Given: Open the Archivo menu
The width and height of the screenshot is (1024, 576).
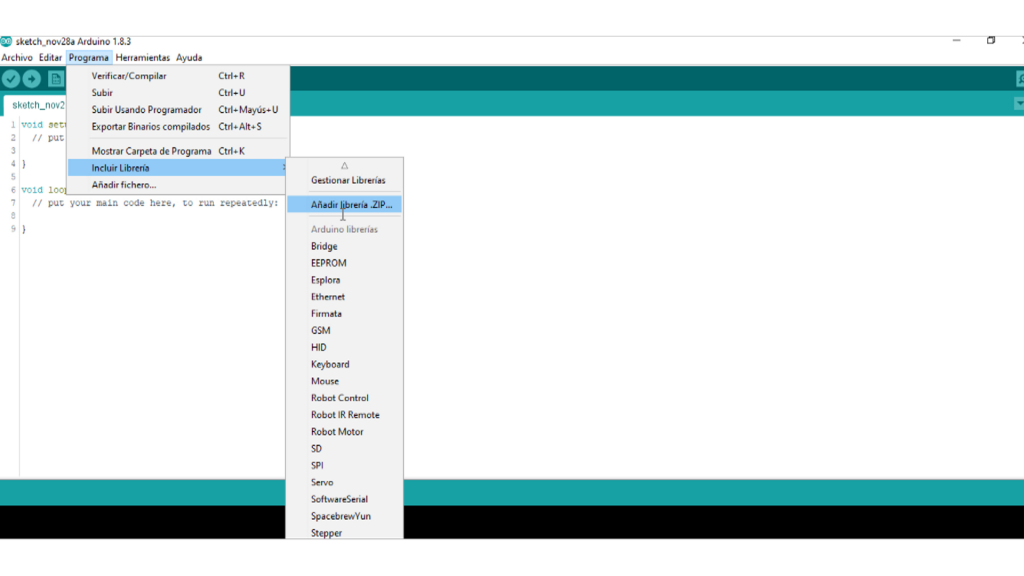Looking at the screenshot, I should coord(17,58).
